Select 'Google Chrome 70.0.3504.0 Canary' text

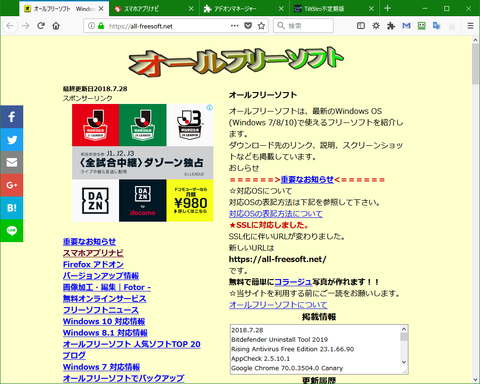click(287, 368)
